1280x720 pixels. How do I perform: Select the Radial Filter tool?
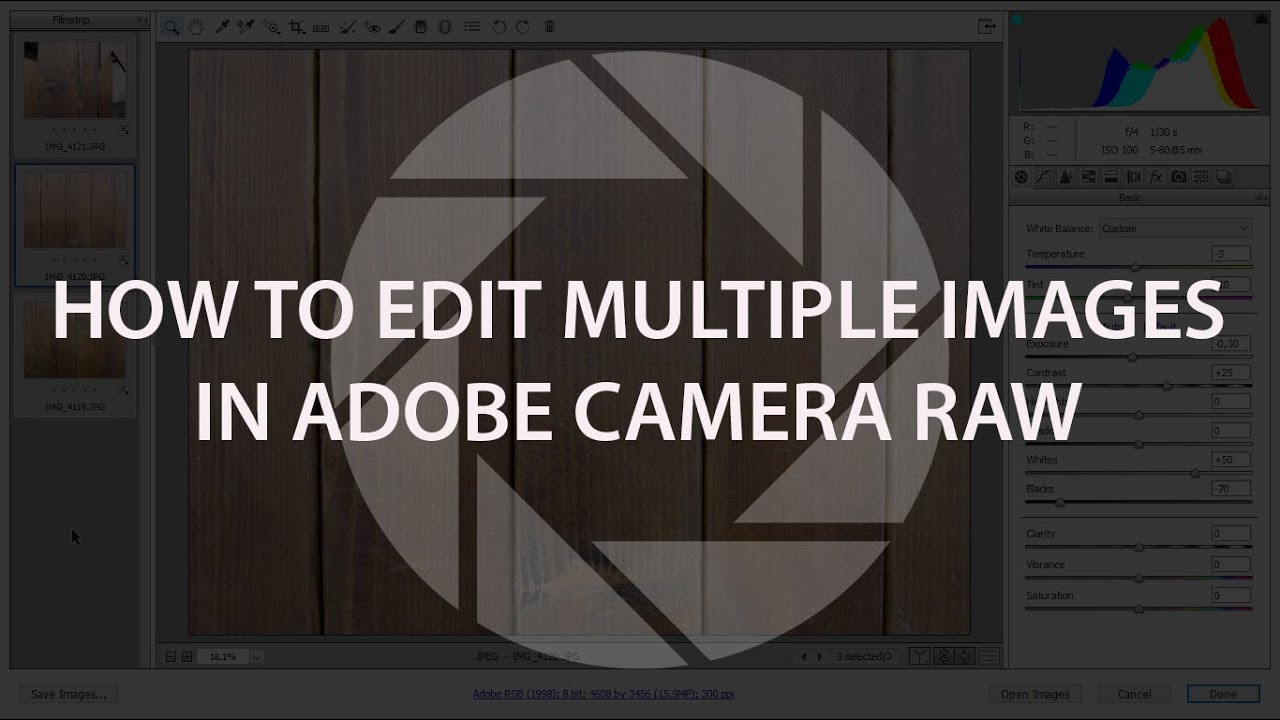[x=445, y=27]
